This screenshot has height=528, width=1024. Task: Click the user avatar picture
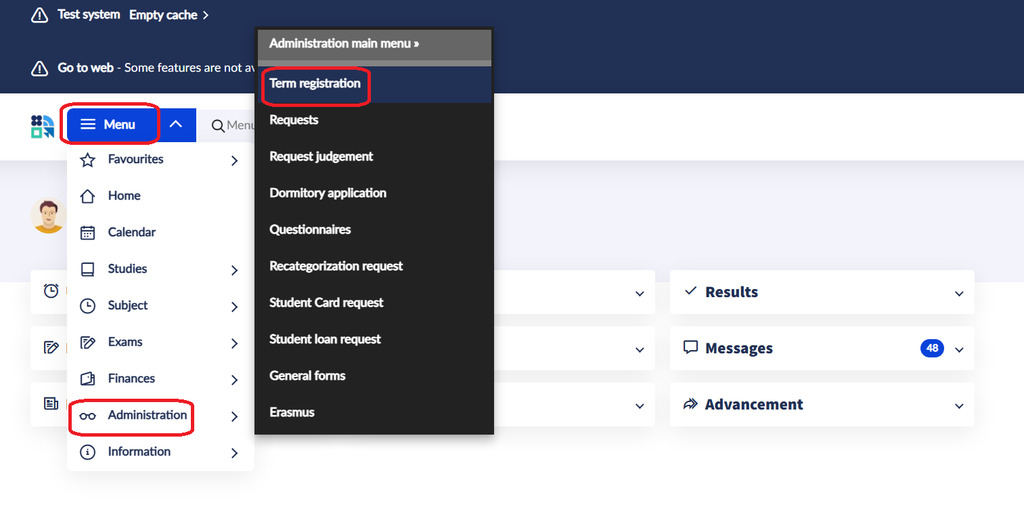click(x=48, y=216)
